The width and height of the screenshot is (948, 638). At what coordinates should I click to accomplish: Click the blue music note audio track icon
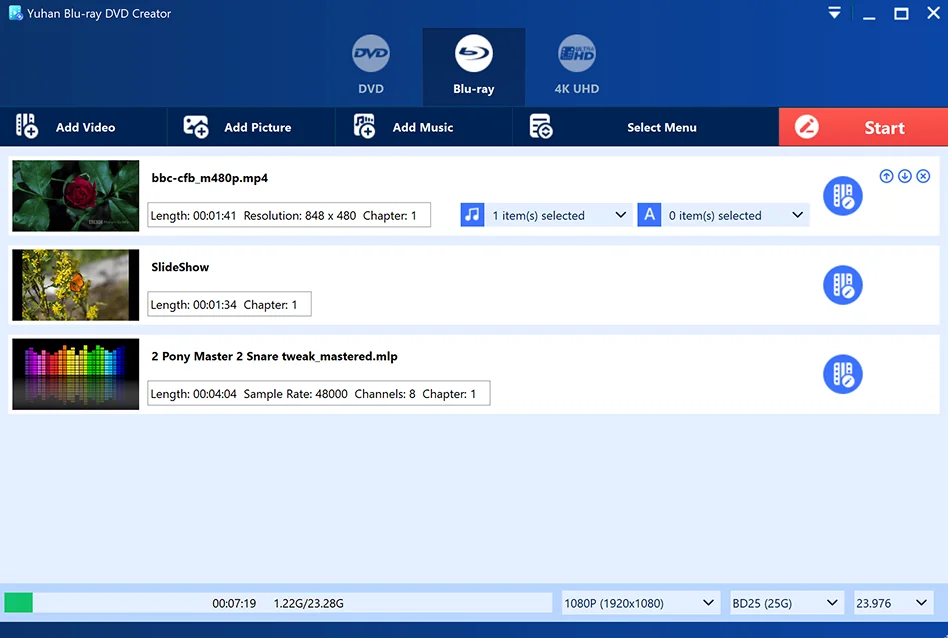click(472, 215)
